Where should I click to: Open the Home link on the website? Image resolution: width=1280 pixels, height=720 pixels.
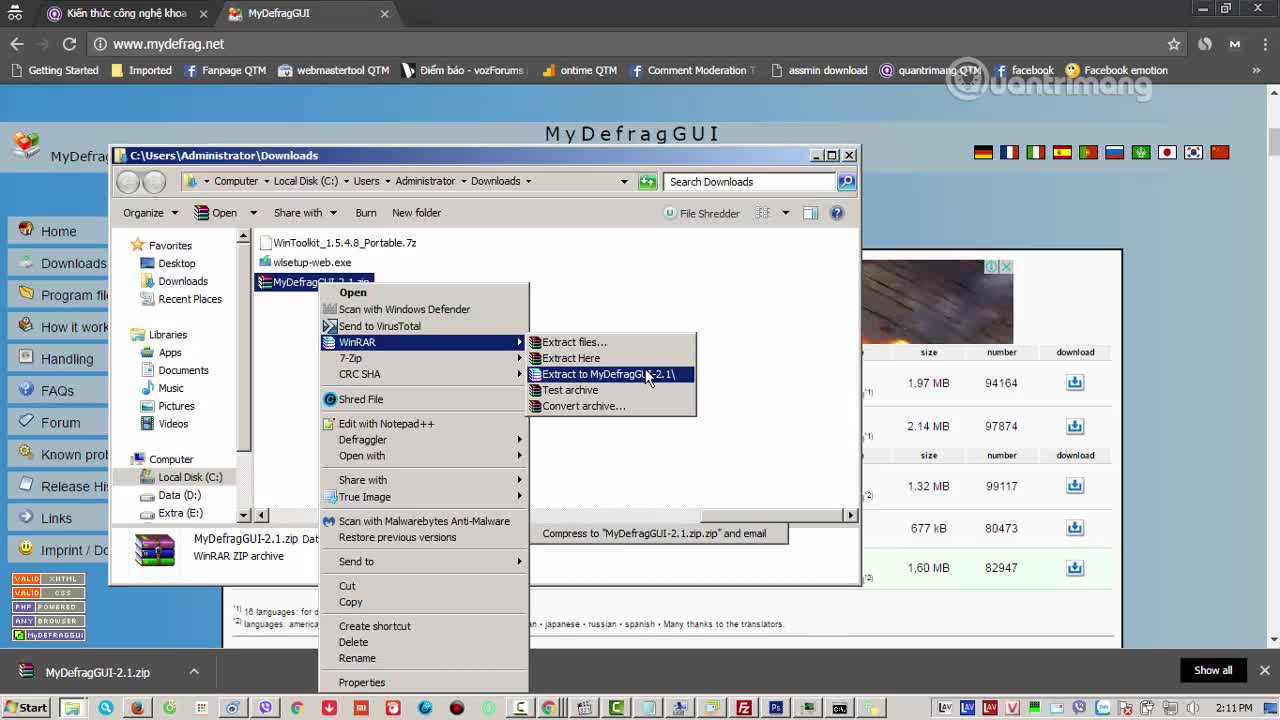(x=59, y=231)
